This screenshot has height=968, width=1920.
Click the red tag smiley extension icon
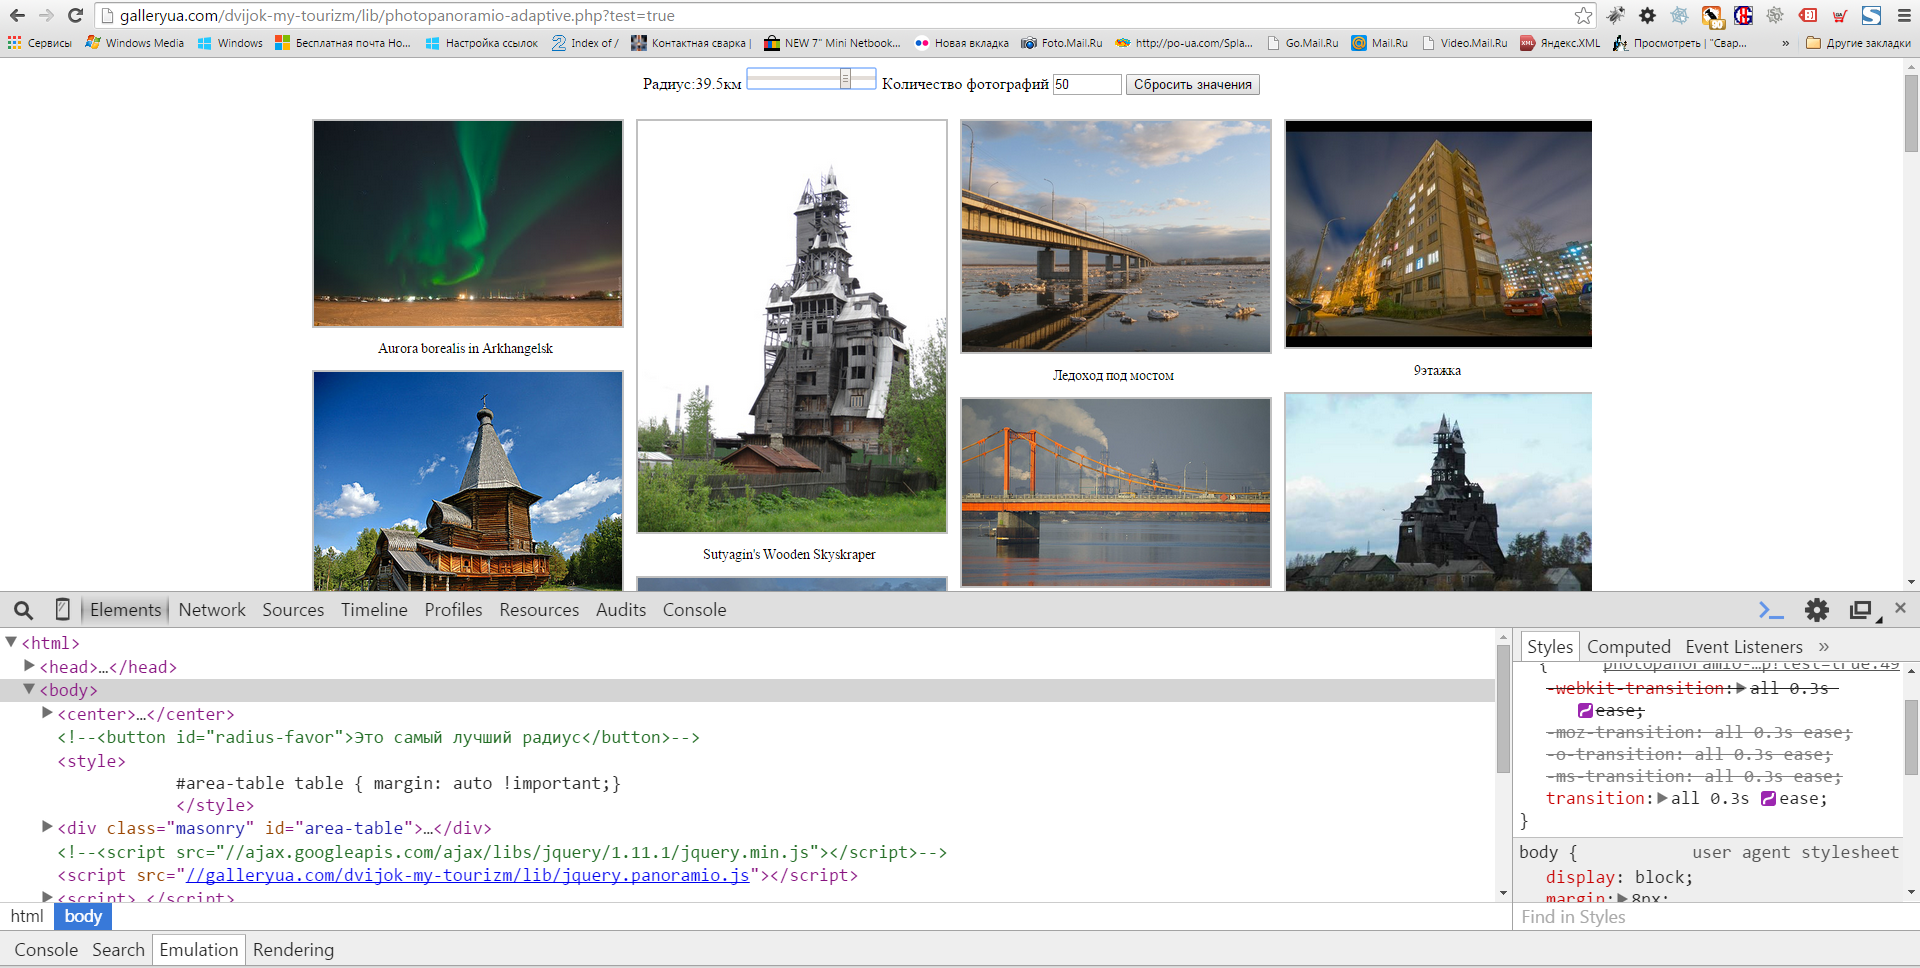(x=1808, y=15)
